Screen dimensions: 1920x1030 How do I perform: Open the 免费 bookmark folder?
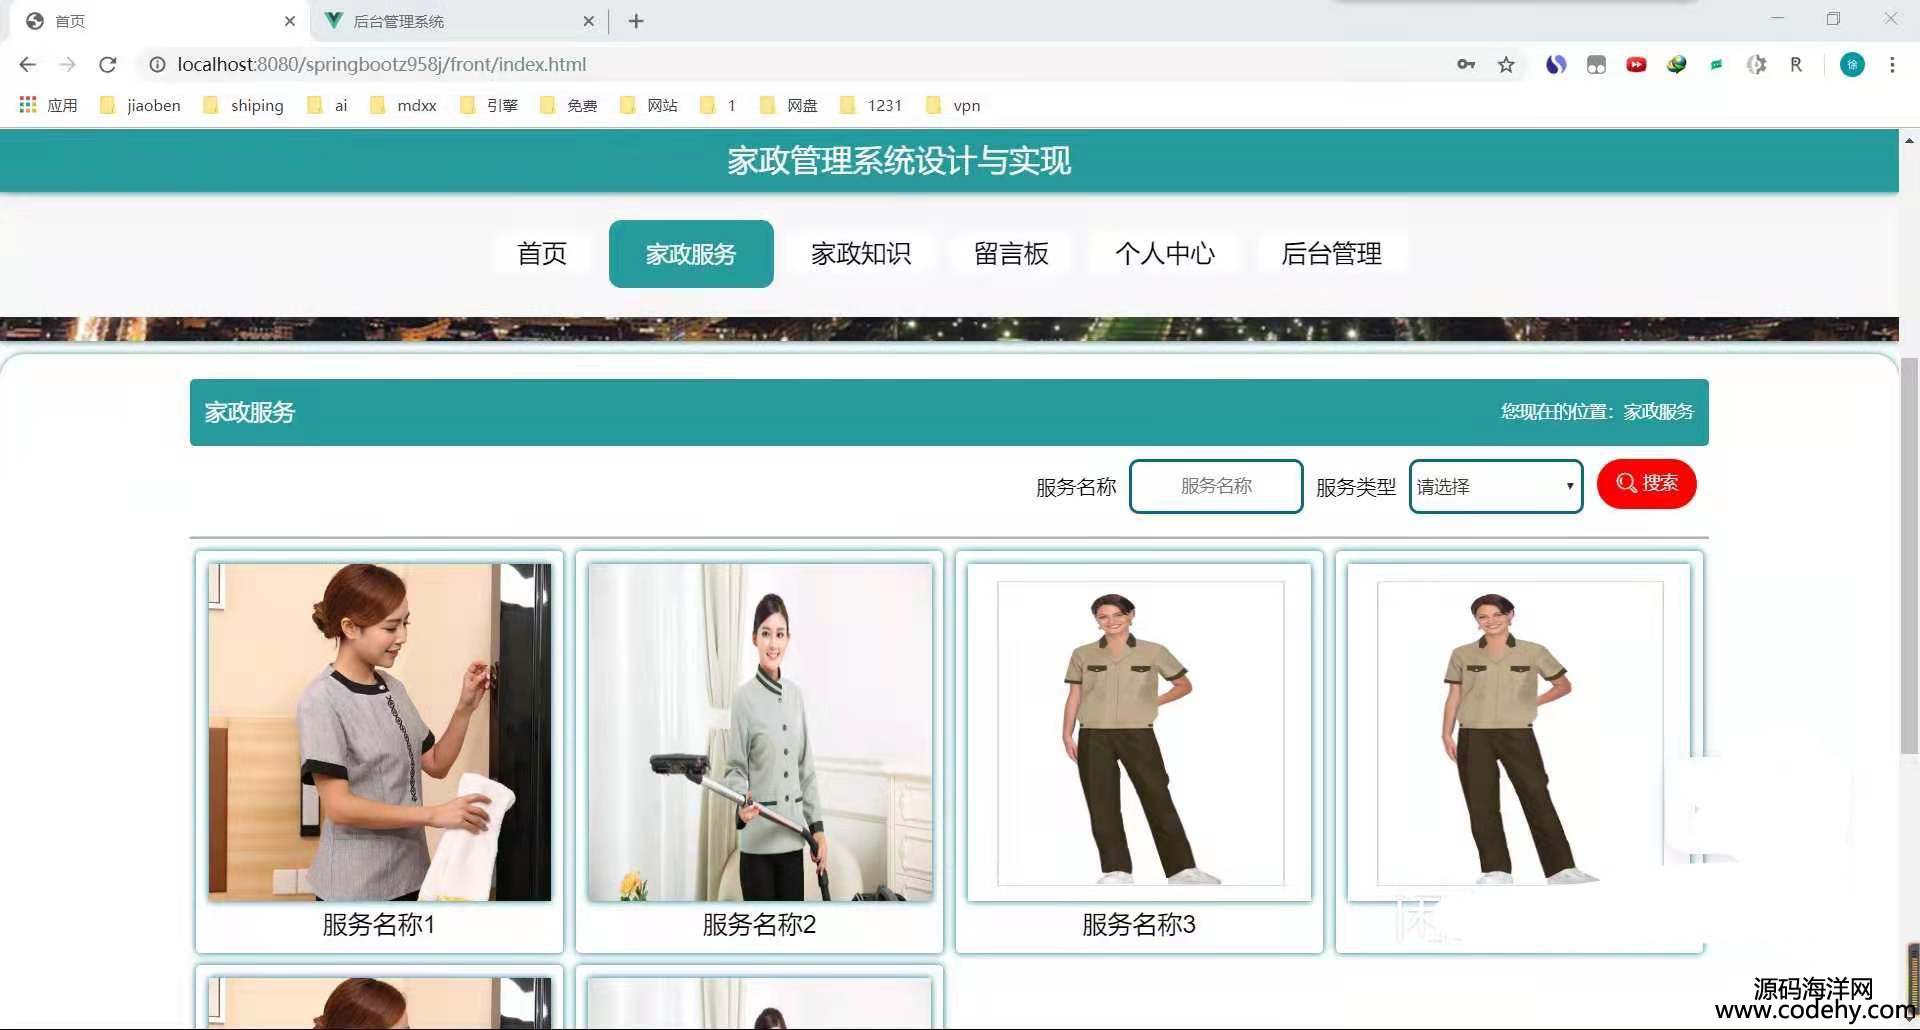click(569, 105)
